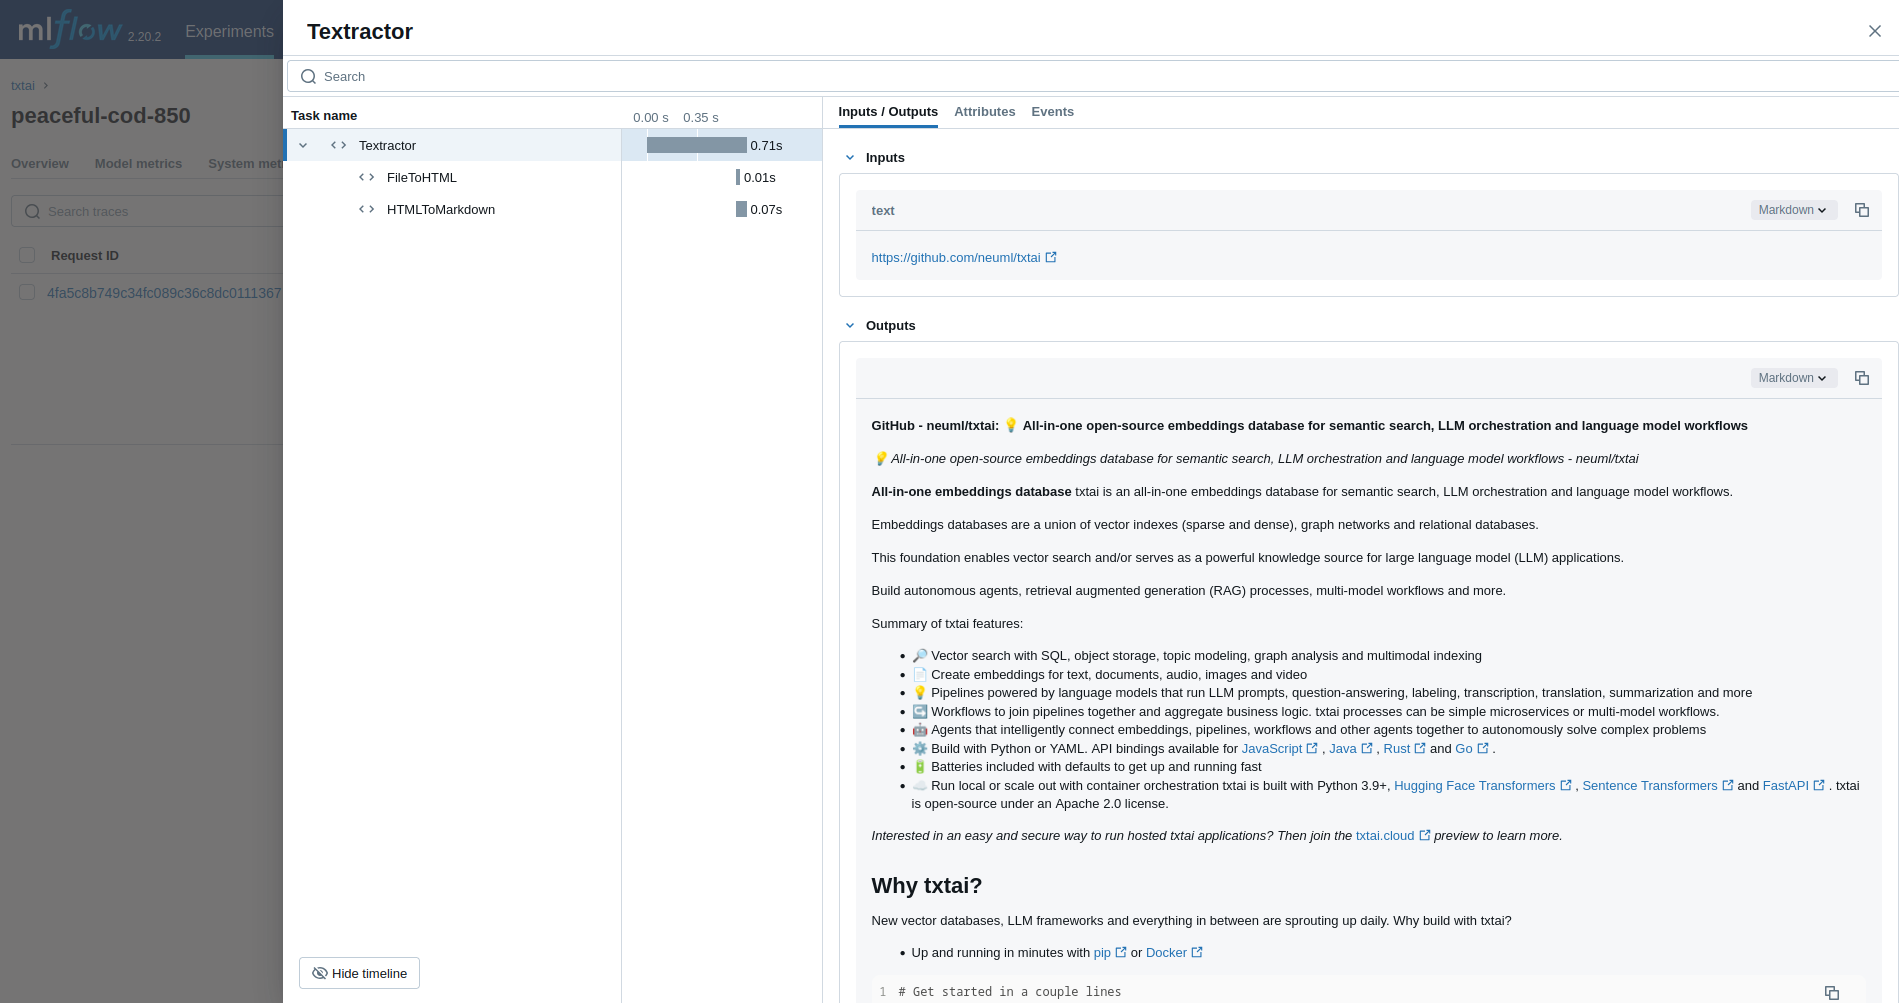
Task: Copy the code snippet at the bottom
Action: 1832,992
